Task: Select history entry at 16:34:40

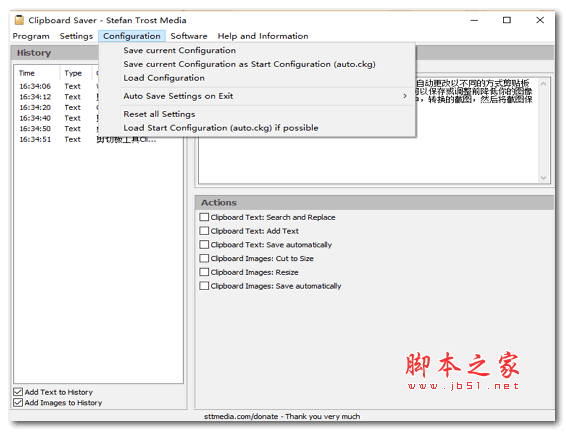Action: (x=99, y=118)
